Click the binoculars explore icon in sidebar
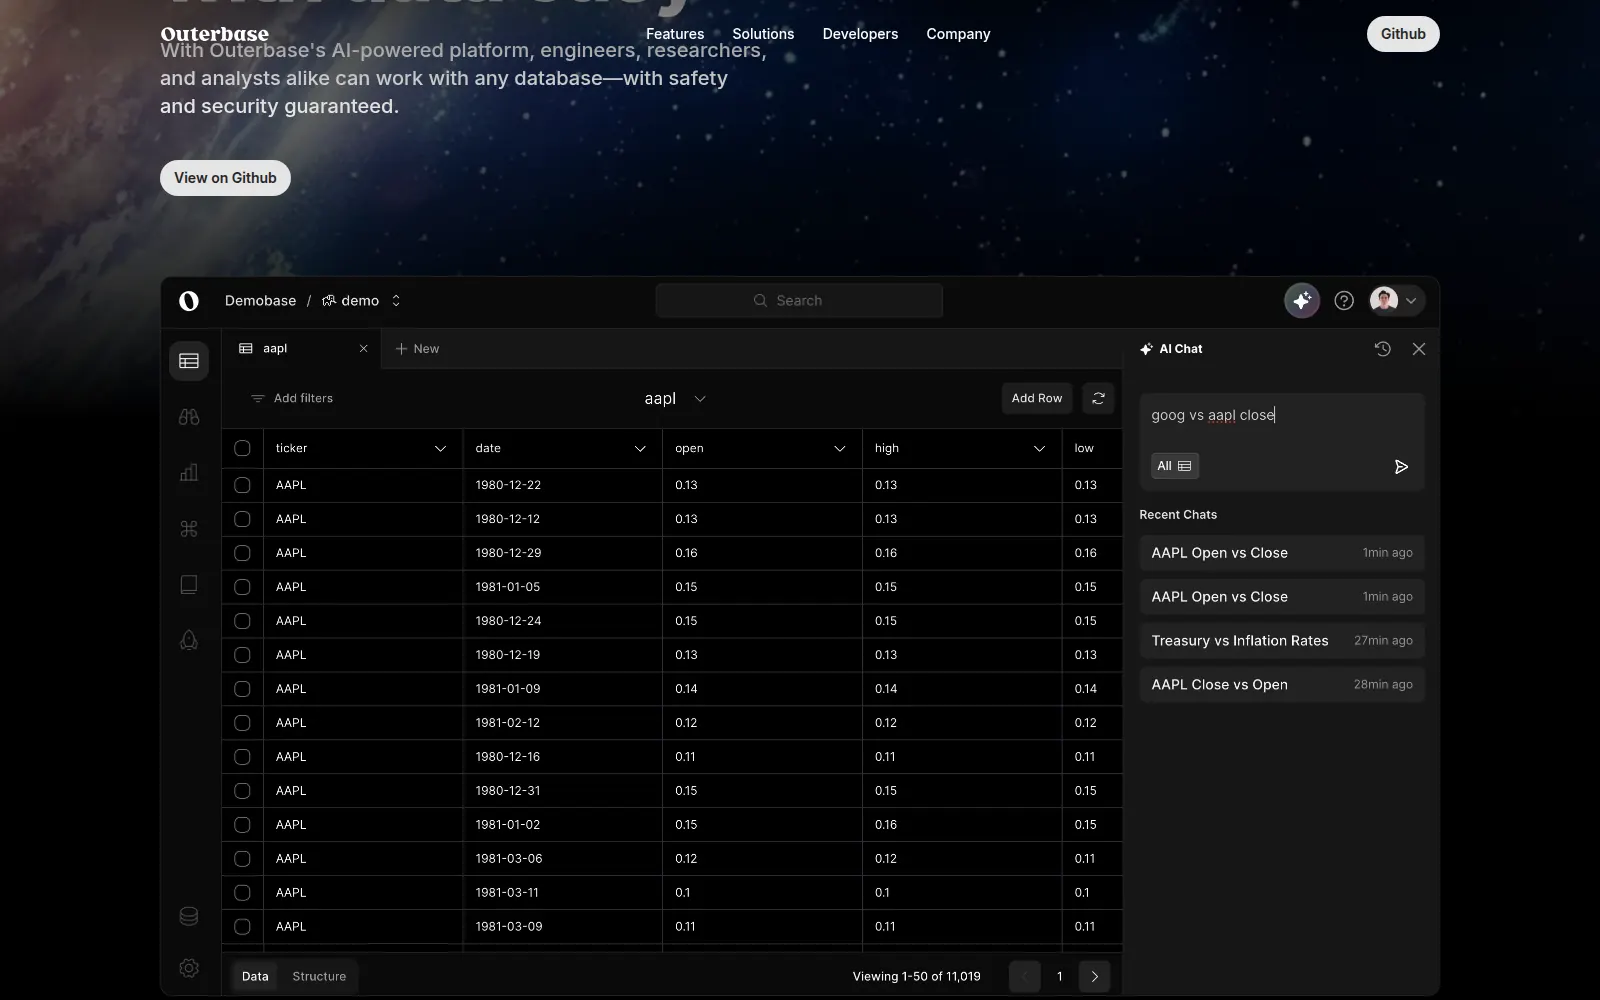Image resolution: width=1600 pixels, height=1000 pixels. point(189,417)
